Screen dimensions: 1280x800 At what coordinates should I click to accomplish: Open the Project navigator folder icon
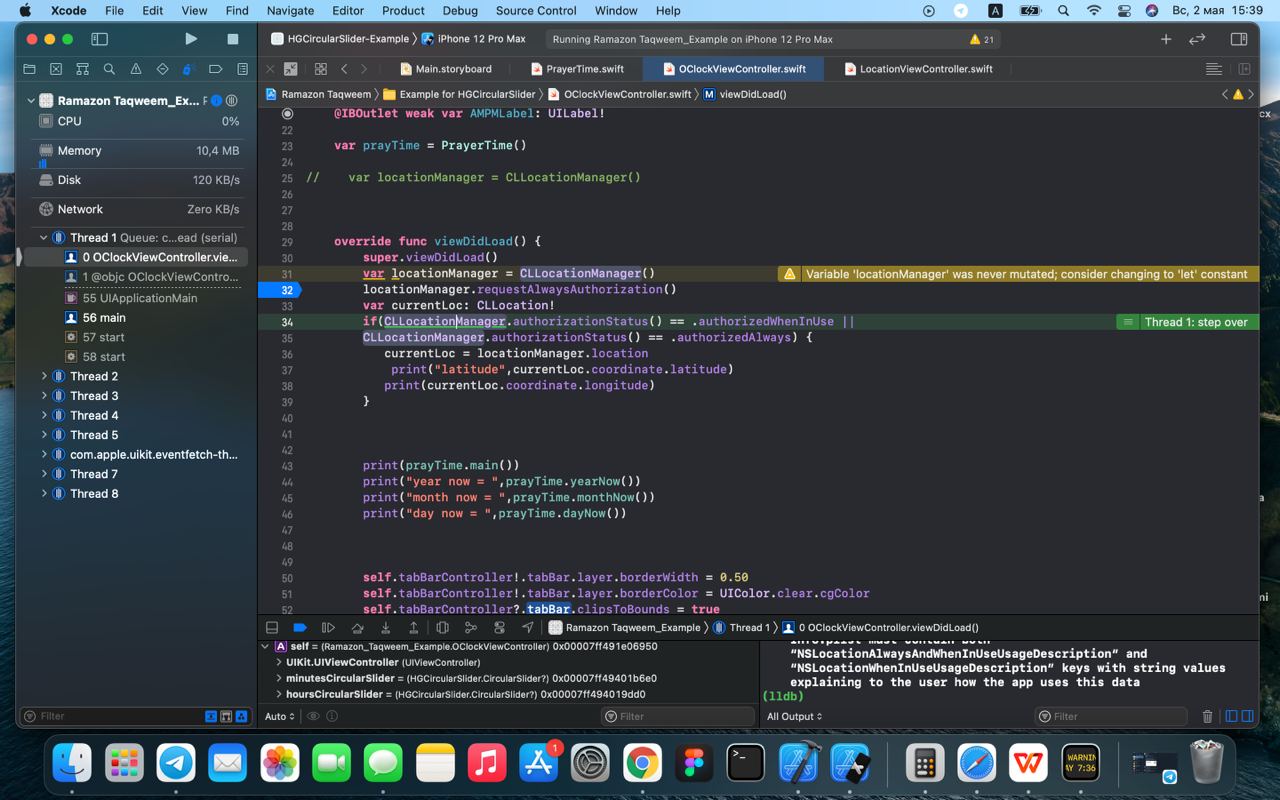click(x=29, y=69)
